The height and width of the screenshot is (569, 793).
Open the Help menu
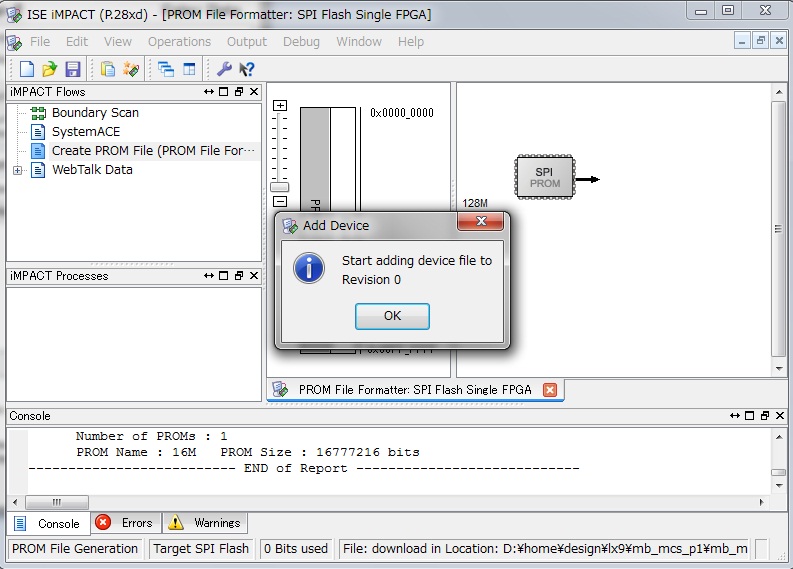click(411, 41)
